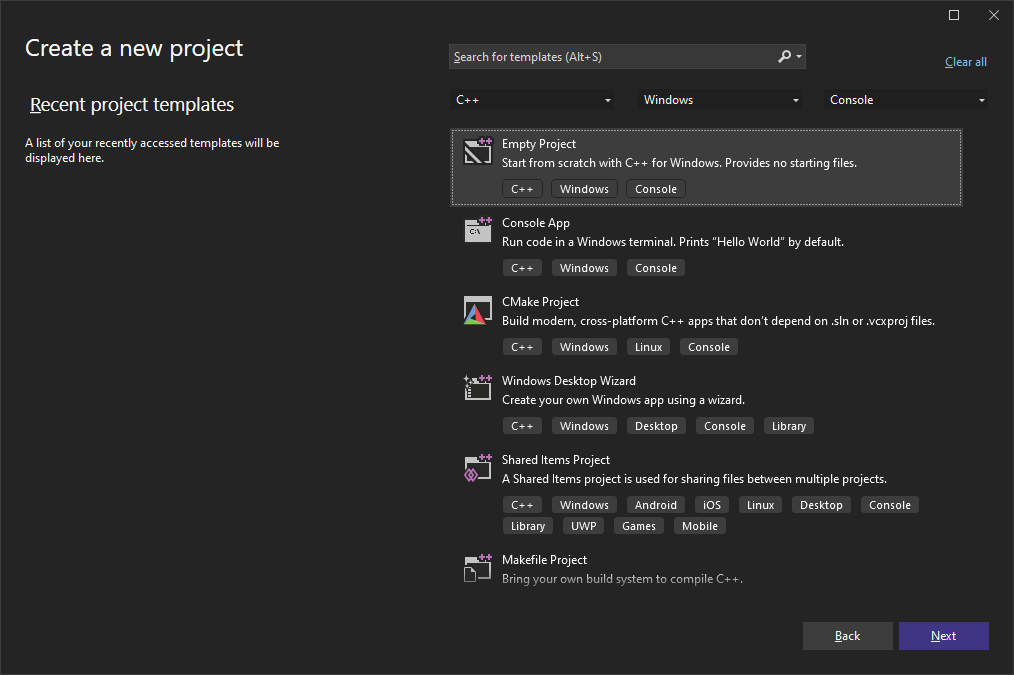The height and width of the screenshot is (675, 1014).
Task: Click the Console tag under Console App
Action: coord(656,268)
